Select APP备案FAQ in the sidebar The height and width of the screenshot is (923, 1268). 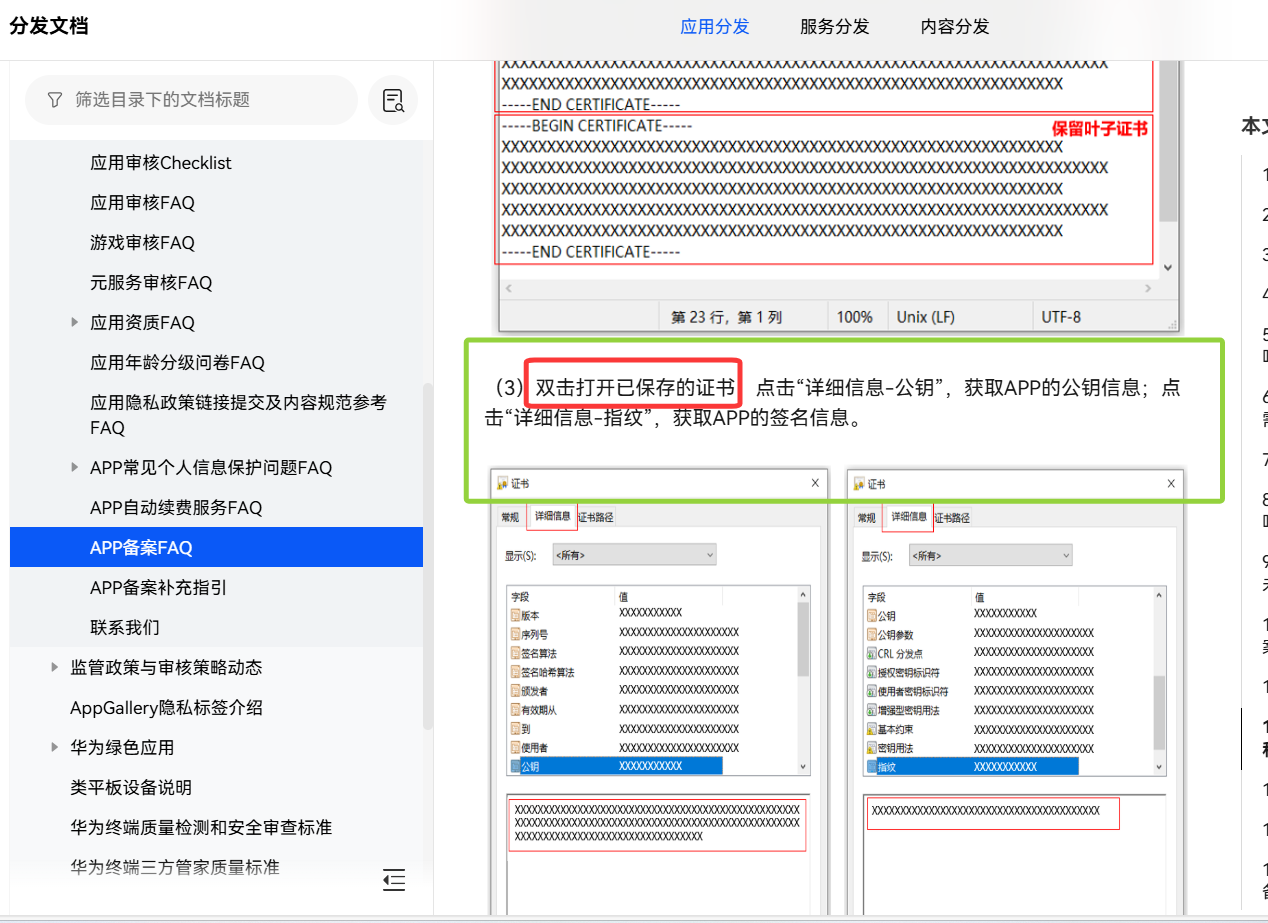pyautogui.click(x=141, y=548)
